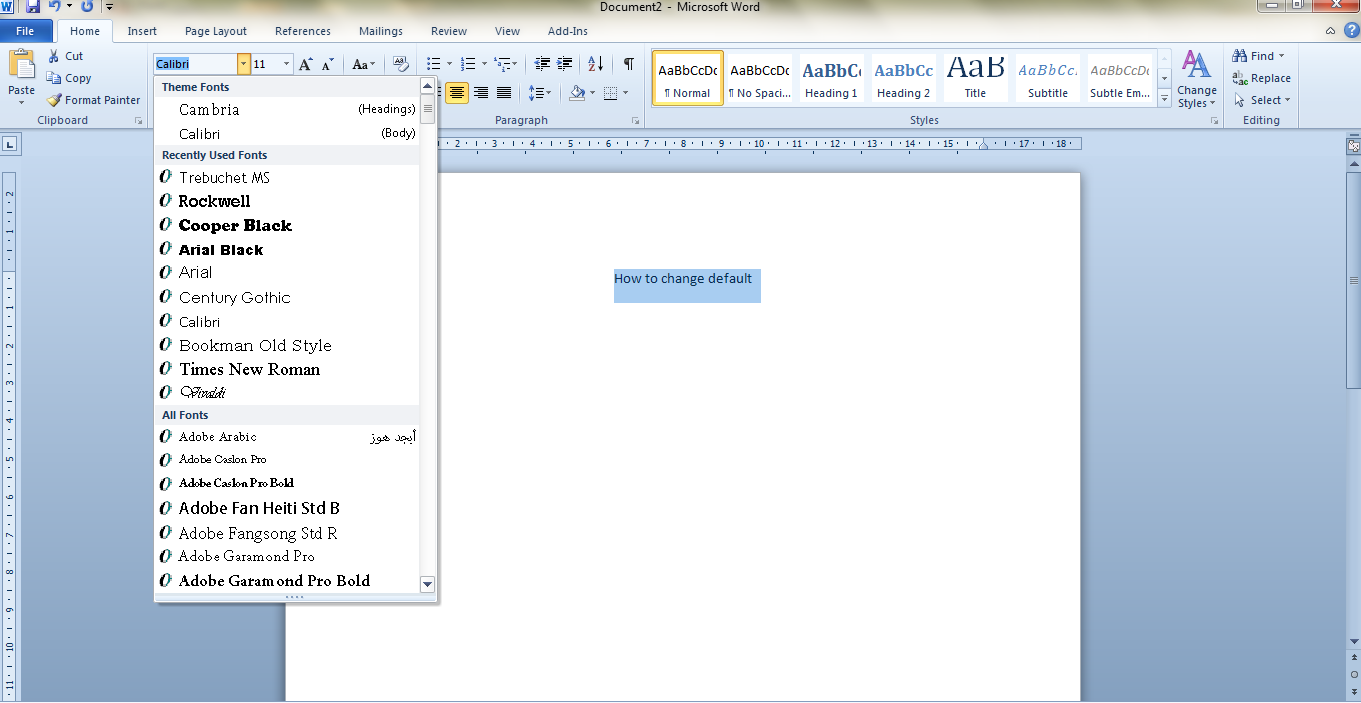
Task: Apply the Heading 1 style
Action: point(832,79)
